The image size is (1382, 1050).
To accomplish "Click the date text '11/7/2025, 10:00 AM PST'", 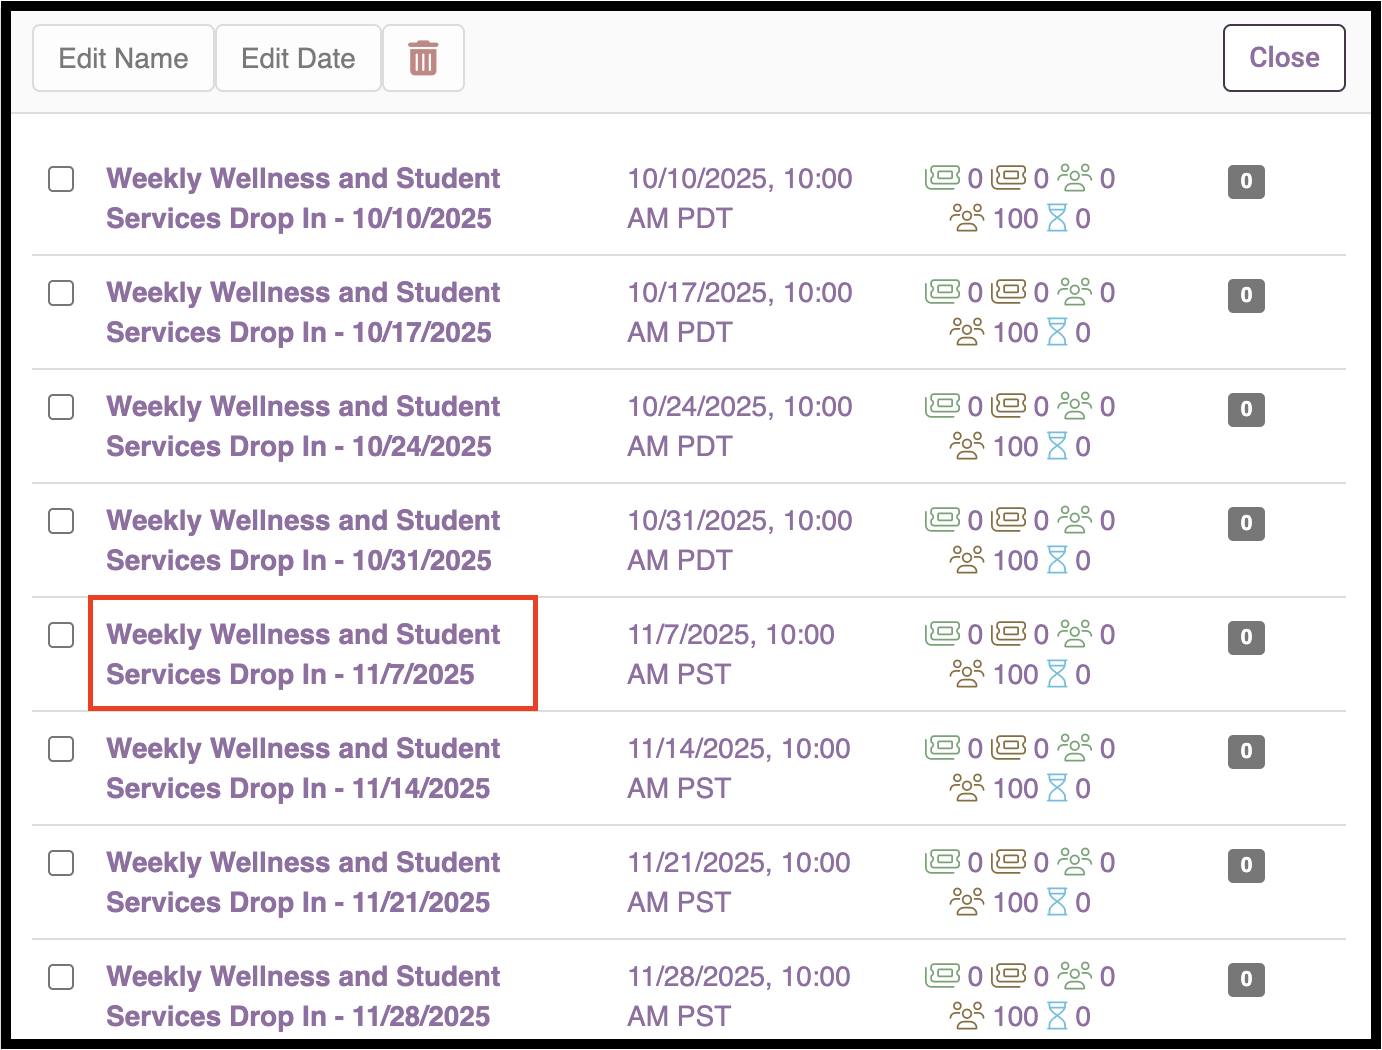I will 731,654.
